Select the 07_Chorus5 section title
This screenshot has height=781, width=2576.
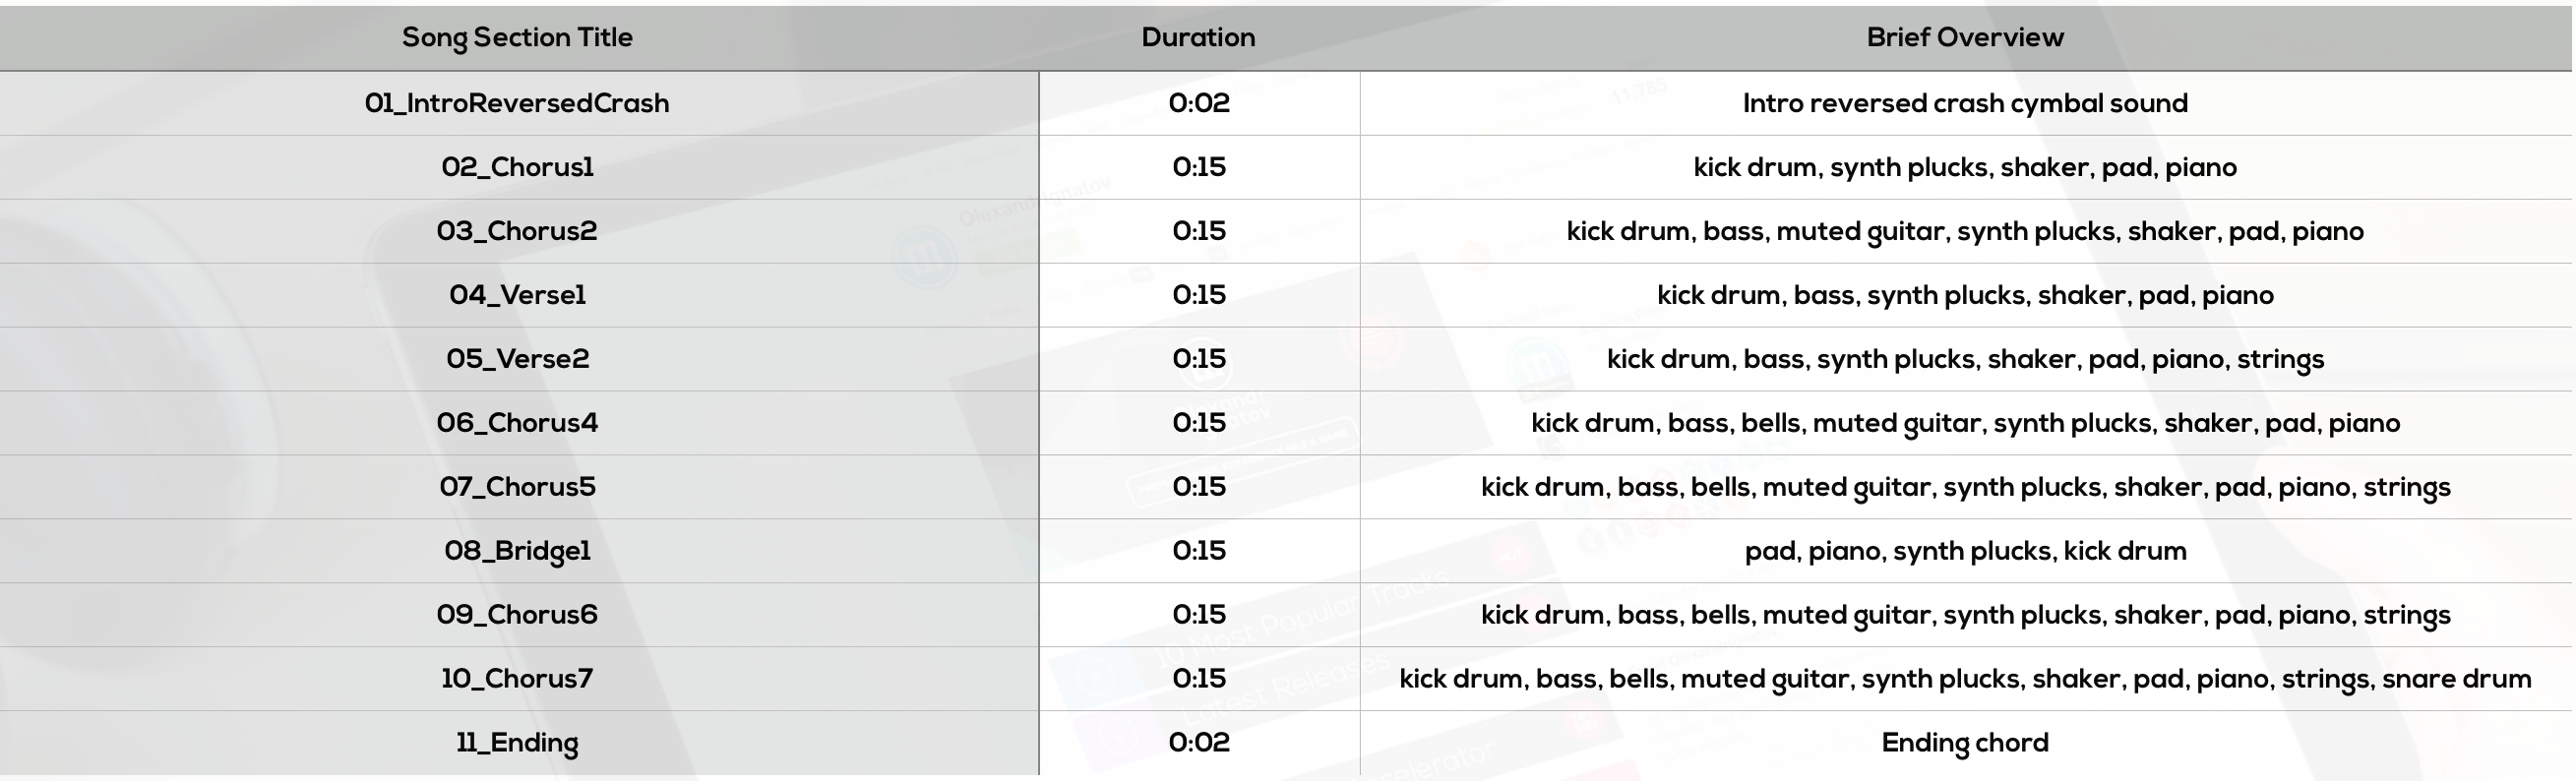[517, 488]
